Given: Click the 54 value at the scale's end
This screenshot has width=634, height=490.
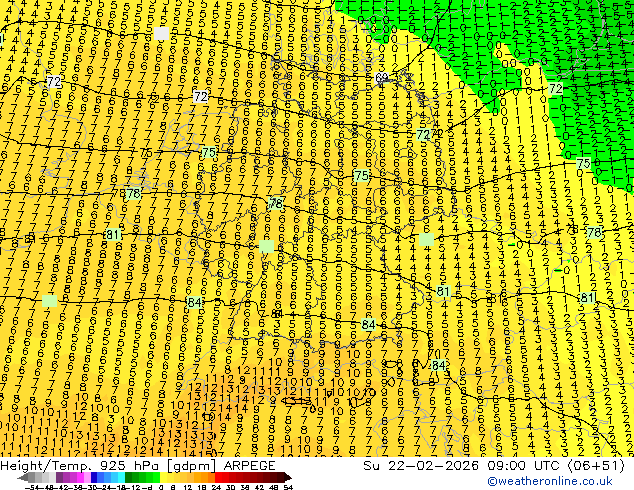Looking at the screenshot, I should 288,487.
